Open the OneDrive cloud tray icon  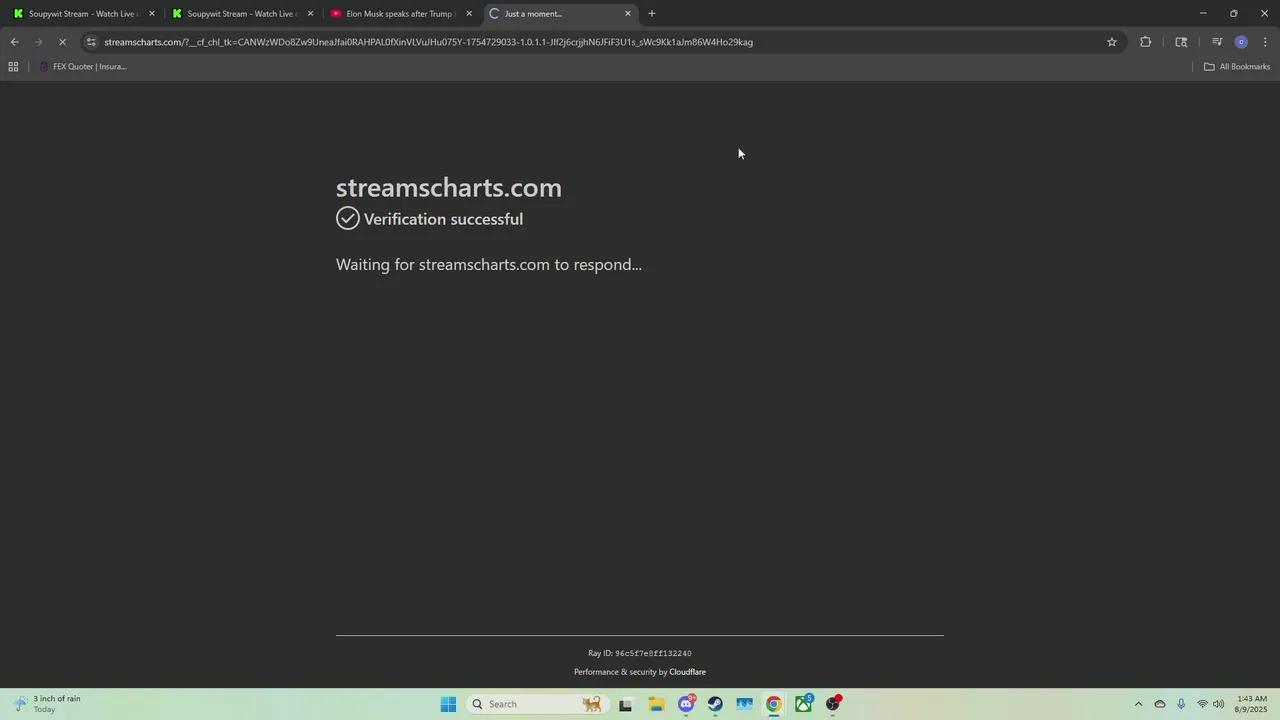pyautogui.click(x=1160, y=704)
